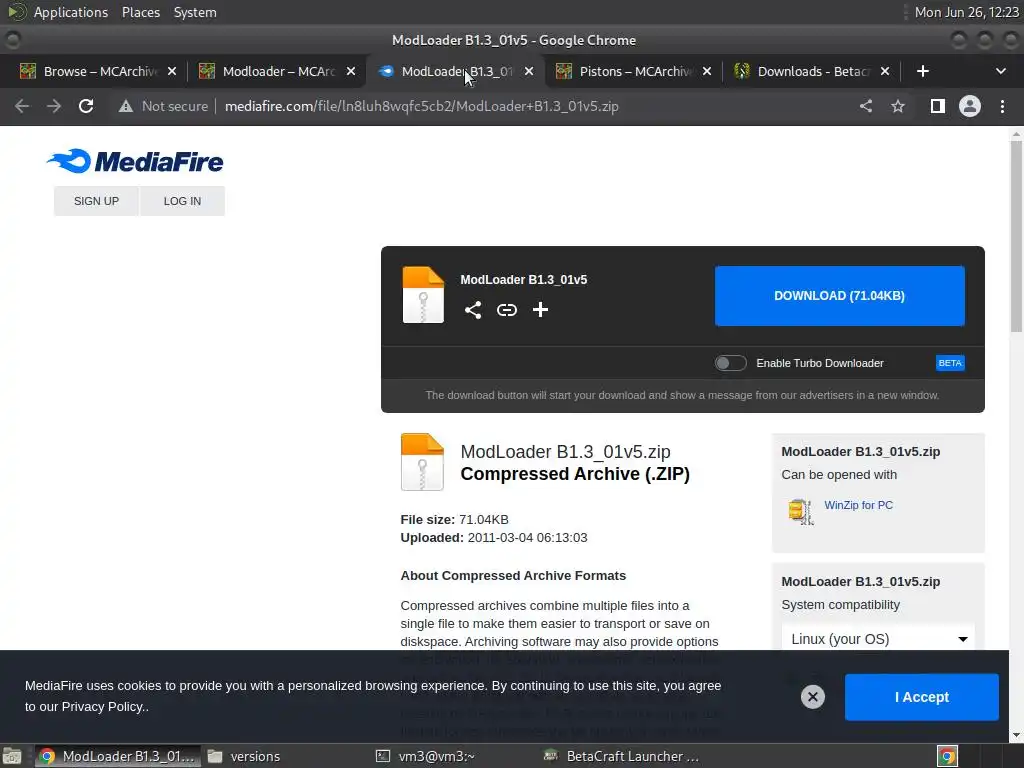1024x768 pixels.
Task: Click the Not secure warning icon
Action: (x=125, y=106)
